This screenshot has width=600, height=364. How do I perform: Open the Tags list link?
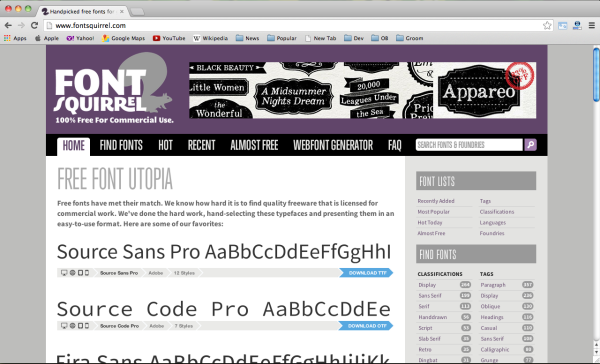(x=485, y=201)
